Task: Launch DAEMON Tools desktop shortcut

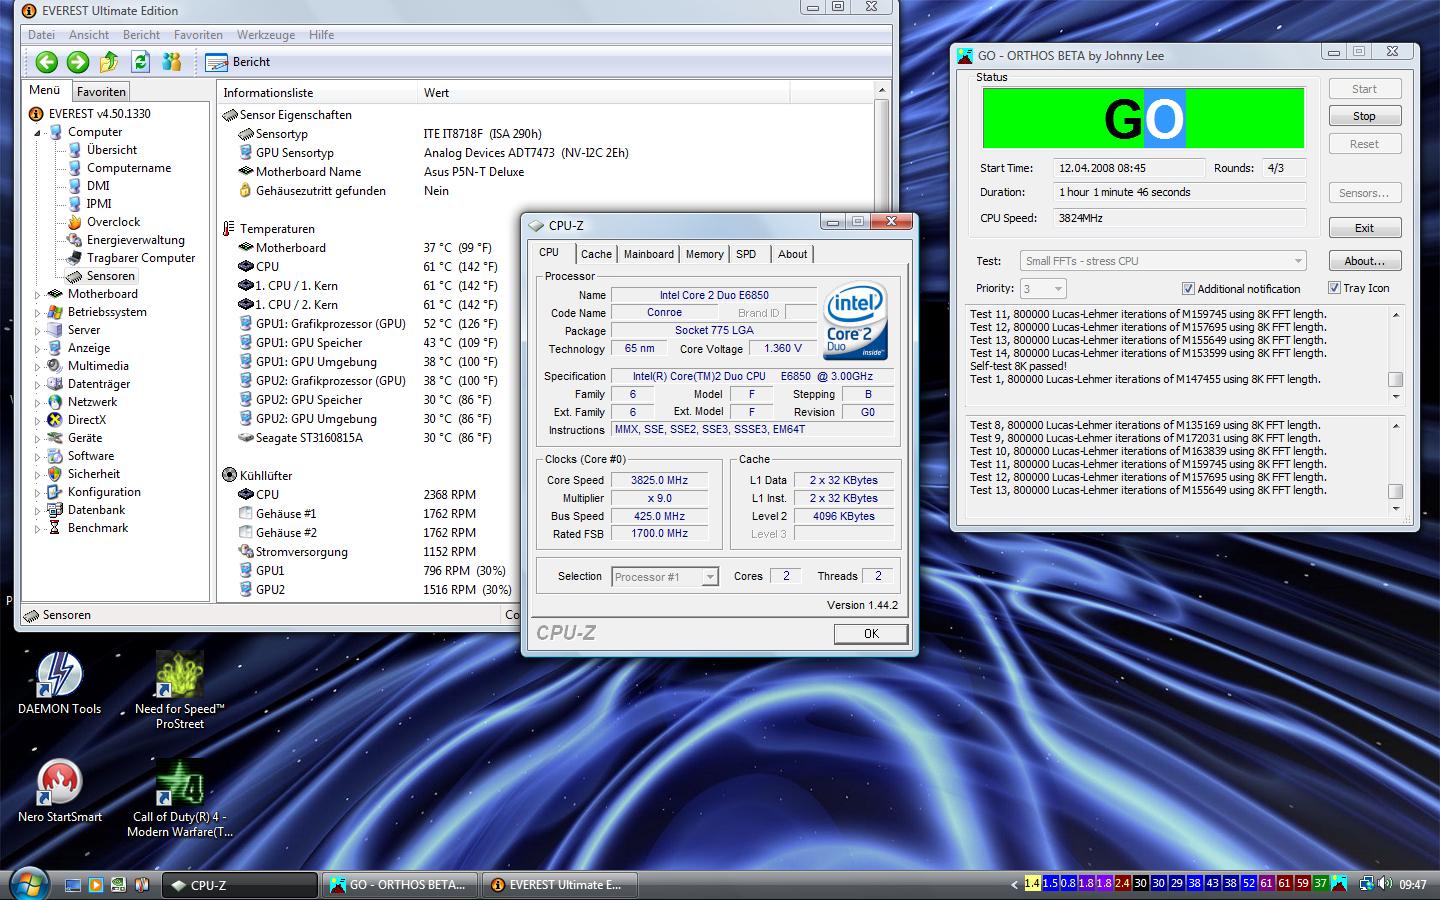Action: pos(59,683)
